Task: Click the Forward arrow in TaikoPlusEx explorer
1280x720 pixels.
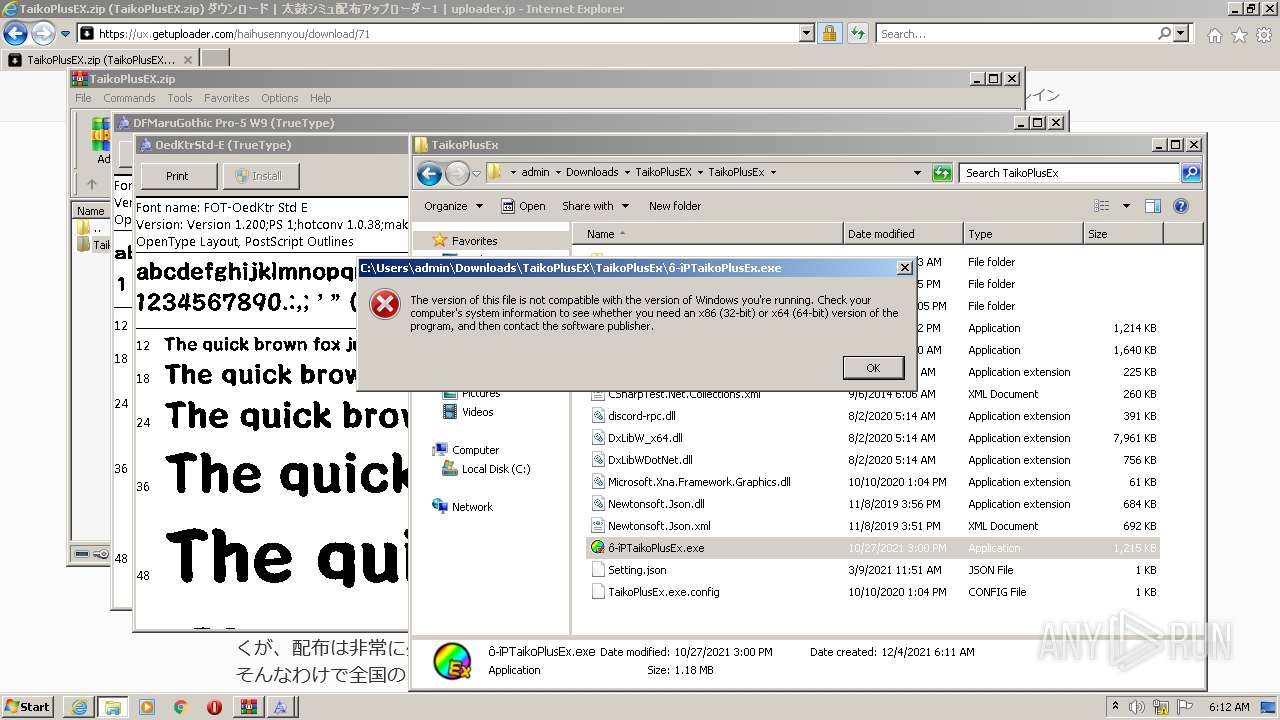Action: 457,174
